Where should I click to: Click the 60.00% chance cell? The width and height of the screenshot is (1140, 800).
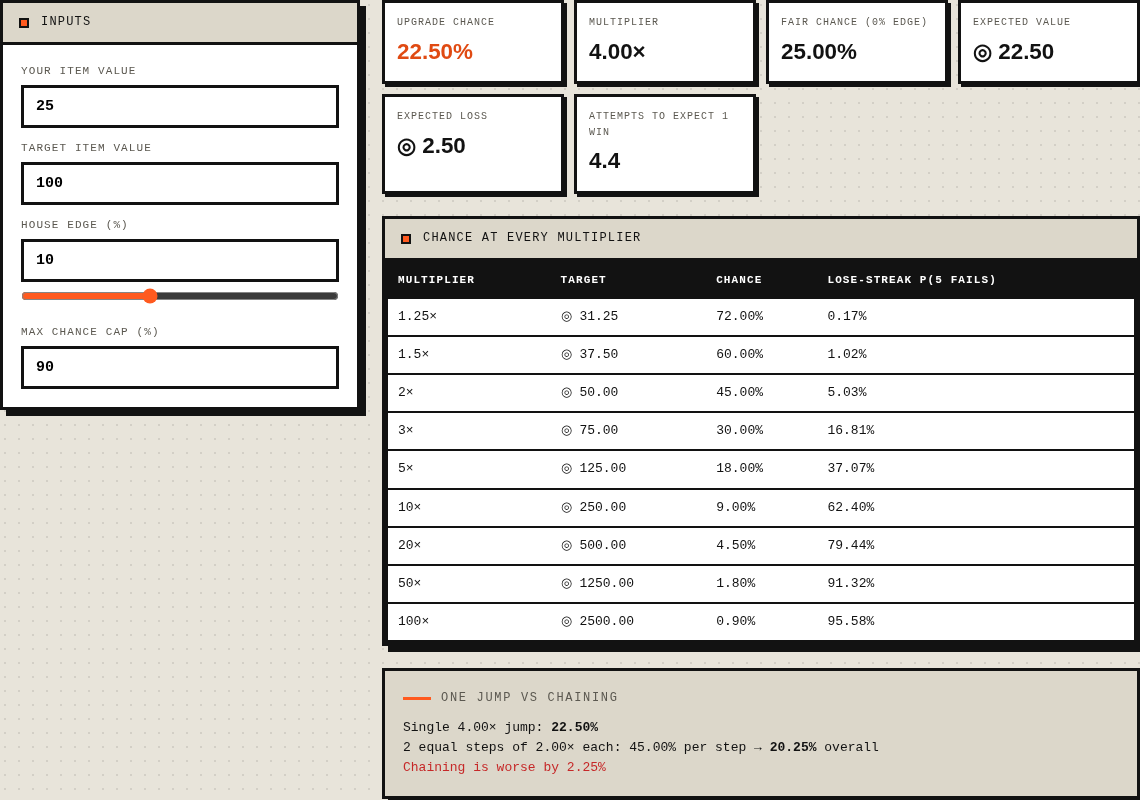coord(739,354)
